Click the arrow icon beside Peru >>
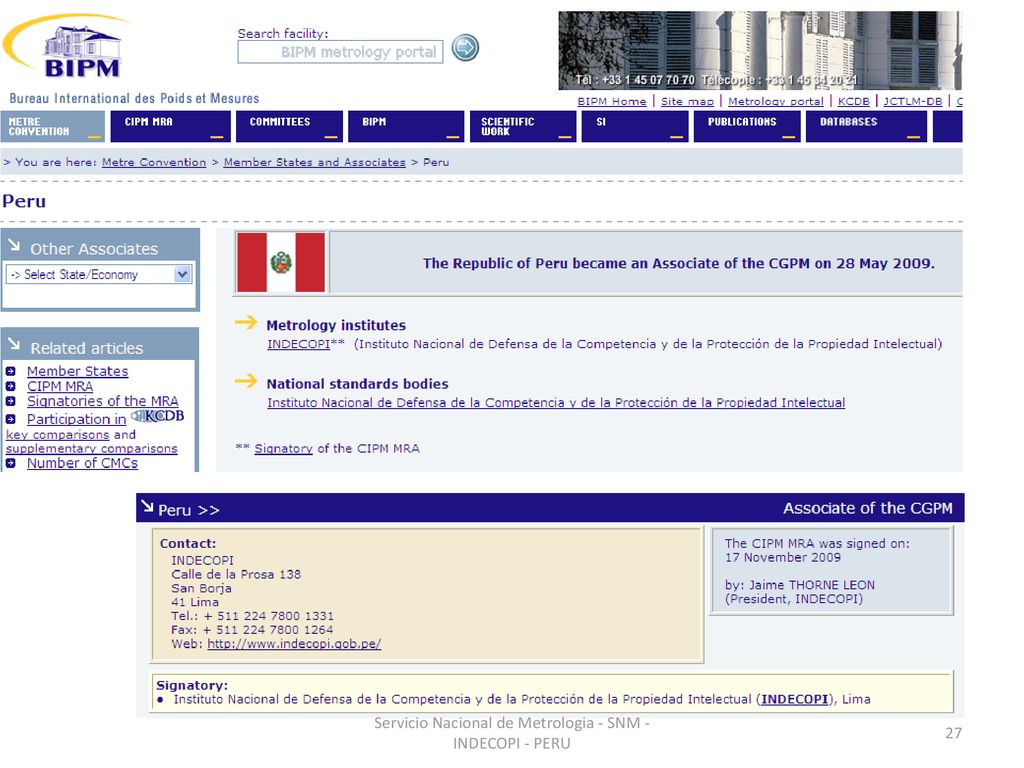 (x=148, y=506)
